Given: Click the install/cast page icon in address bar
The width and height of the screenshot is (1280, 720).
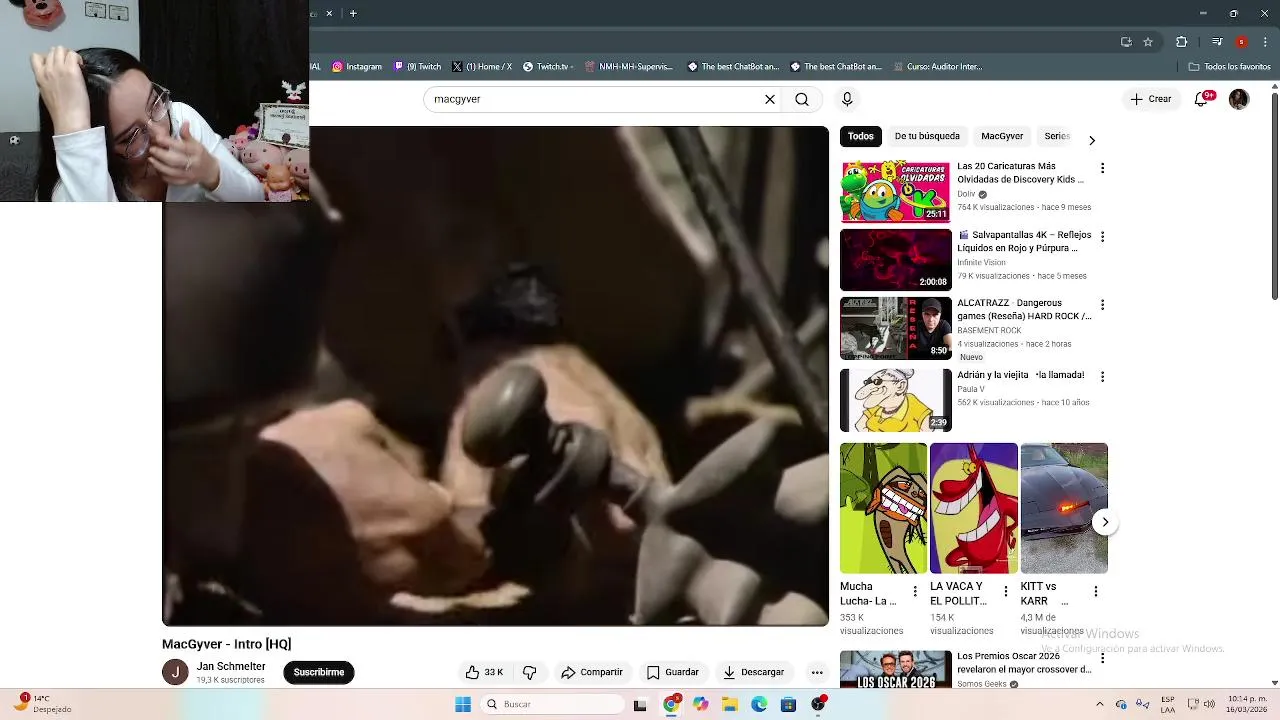Looking at the screenshot, I should point(1126,42).
